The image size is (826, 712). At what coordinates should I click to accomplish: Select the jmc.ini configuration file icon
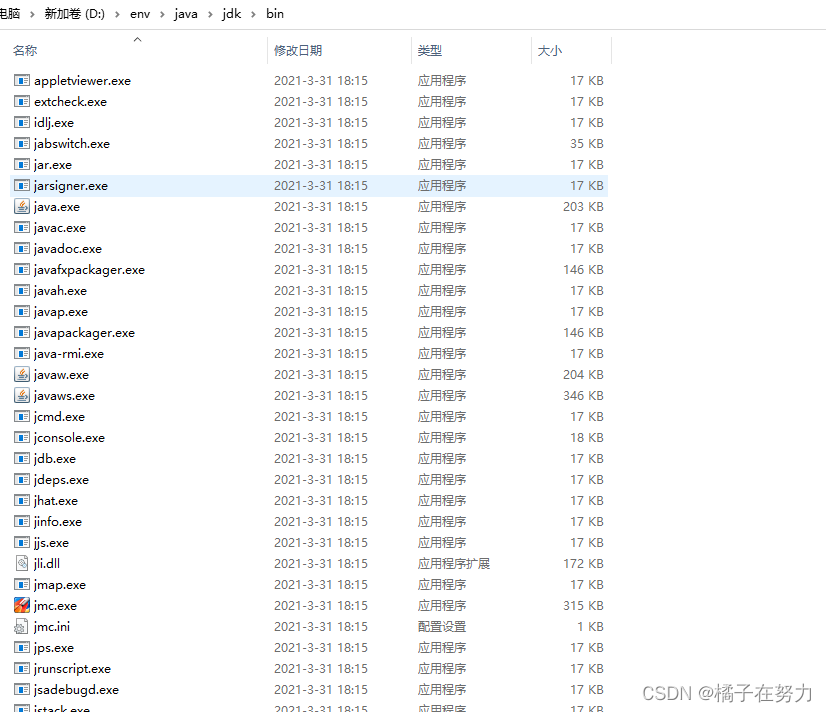22,626
